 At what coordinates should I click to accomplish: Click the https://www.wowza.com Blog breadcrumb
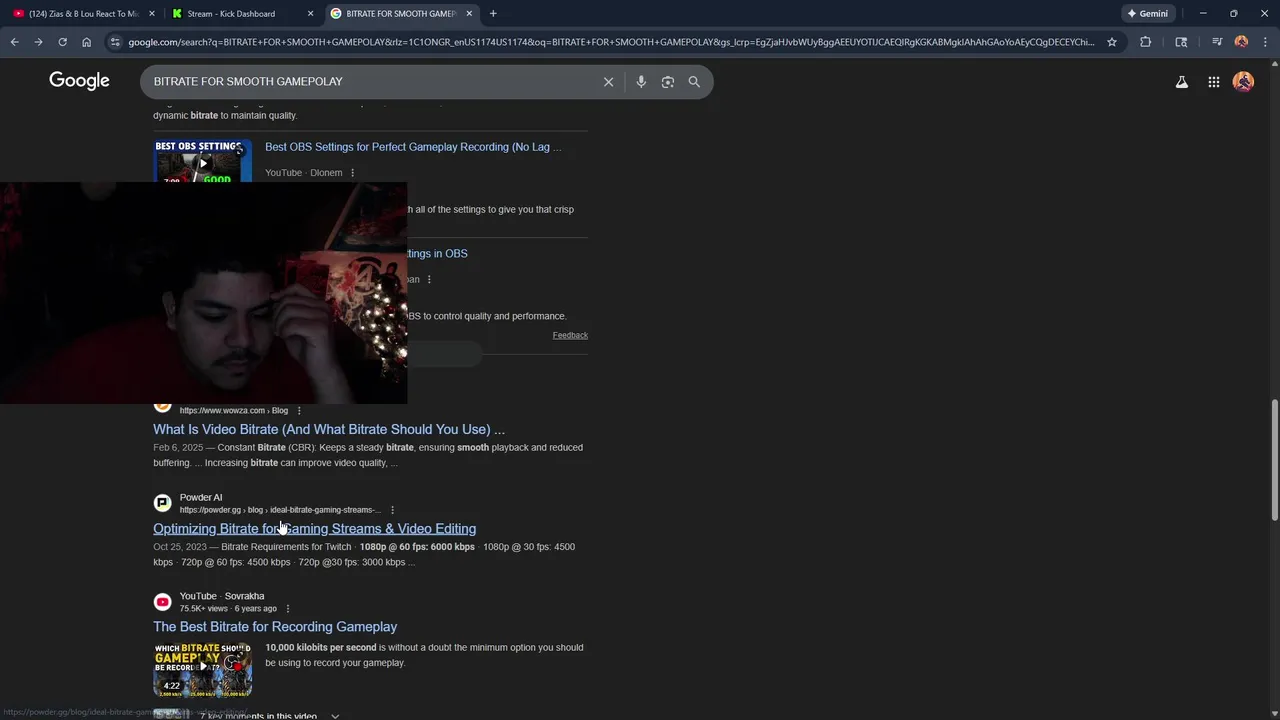[233, 411]
